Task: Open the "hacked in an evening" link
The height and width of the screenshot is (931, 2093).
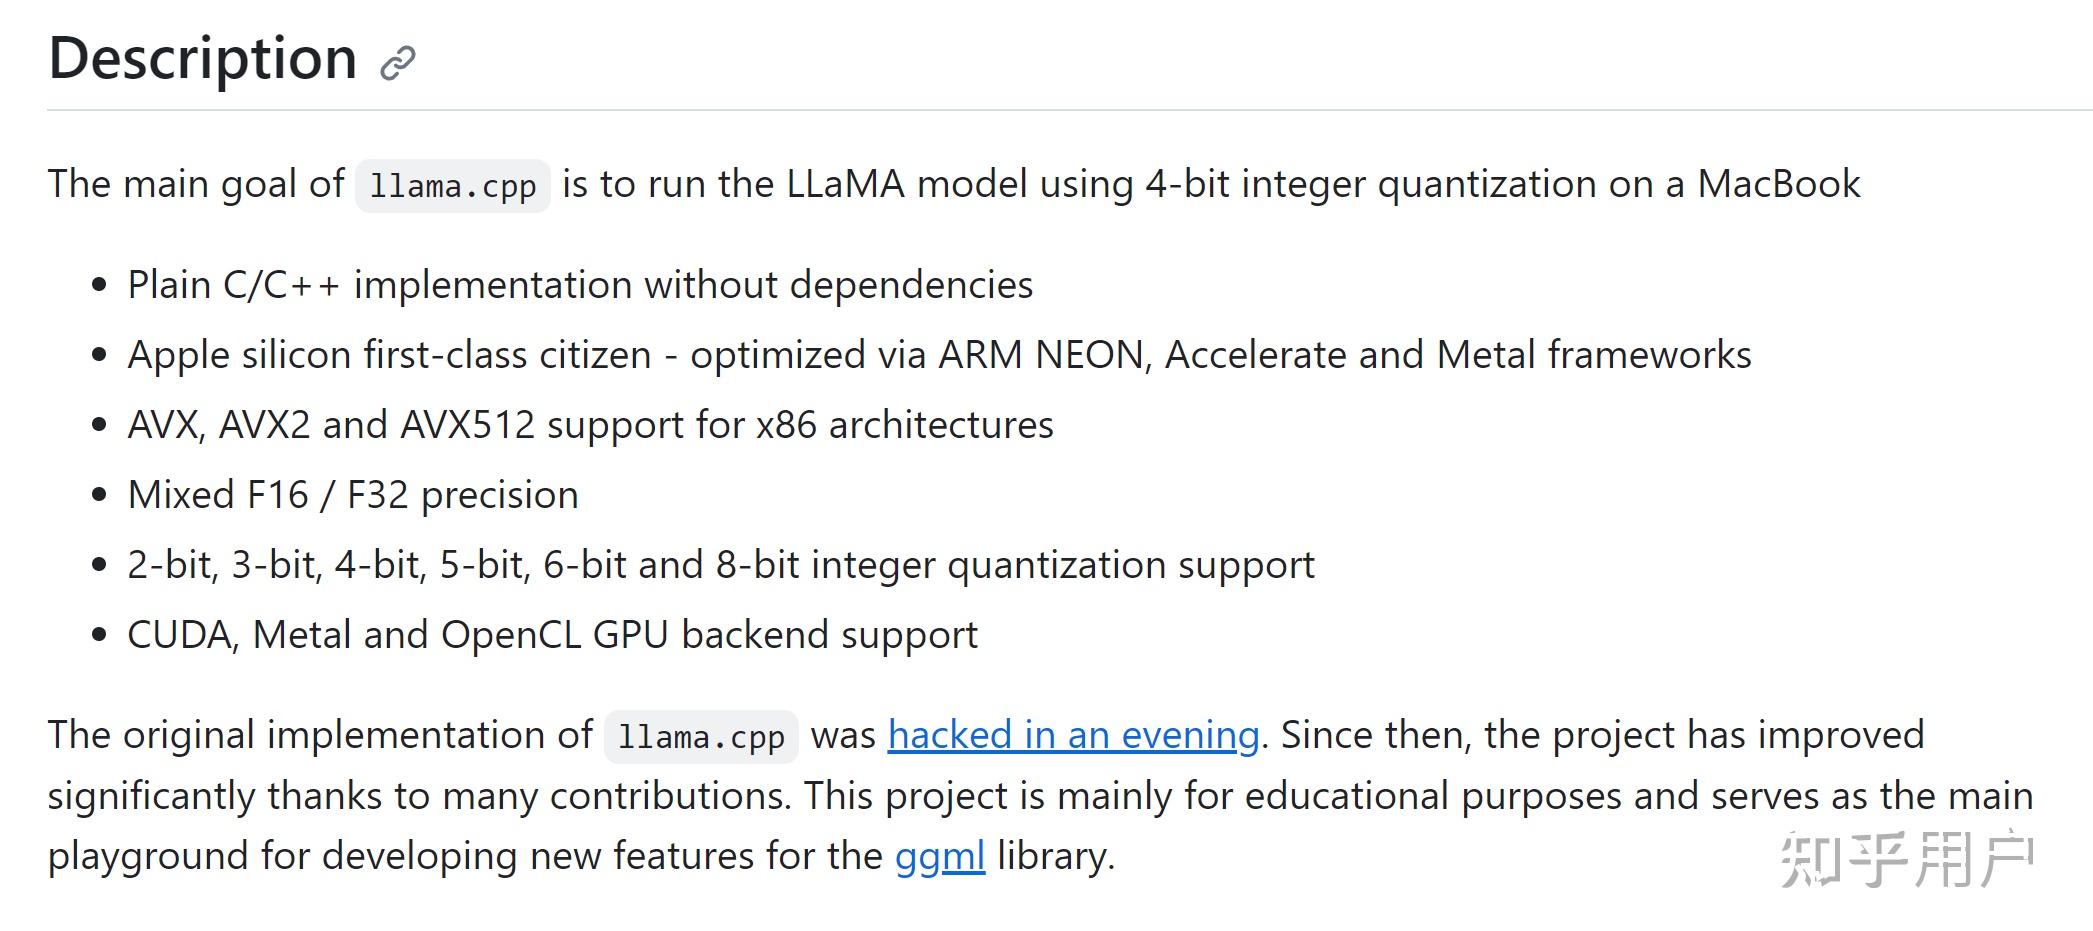Action: tap(1073, 735)
